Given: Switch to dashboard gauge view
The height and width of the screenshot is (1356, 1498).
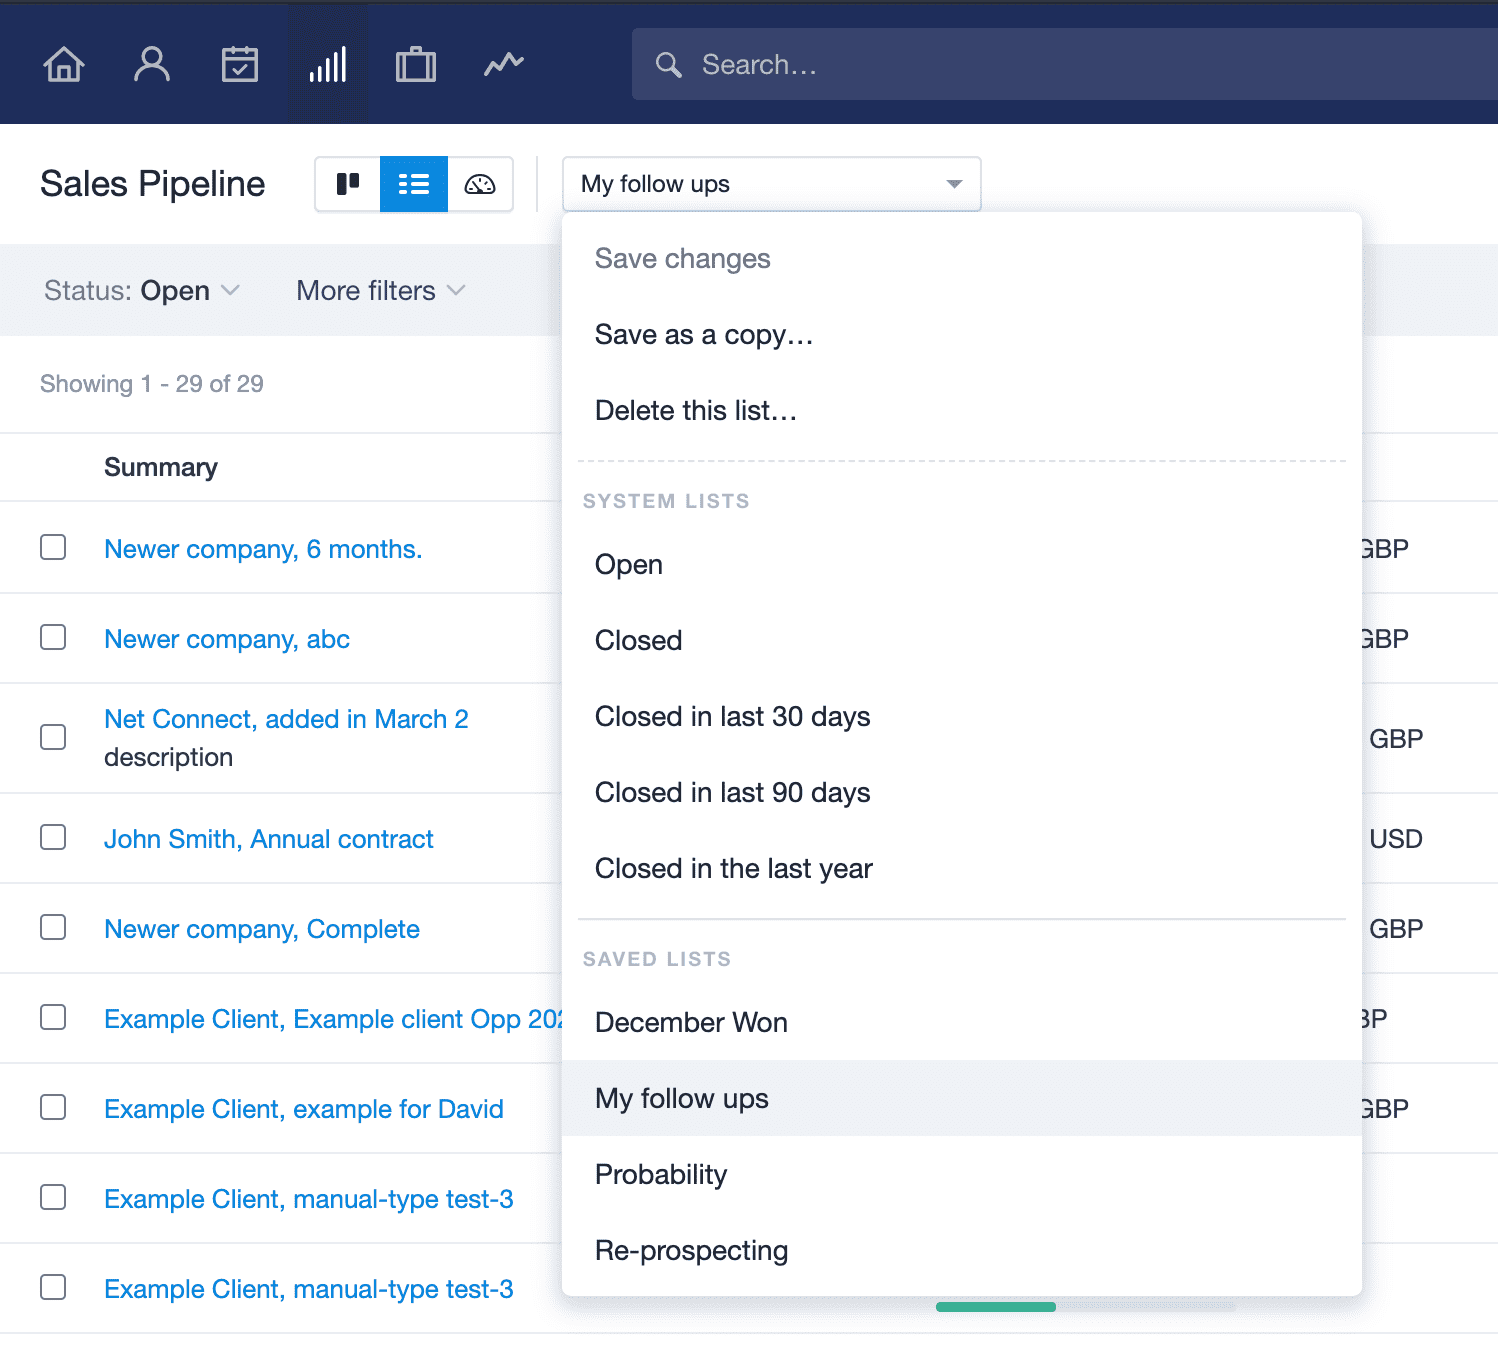Looking at the screenshot, I should coord(480,184).
